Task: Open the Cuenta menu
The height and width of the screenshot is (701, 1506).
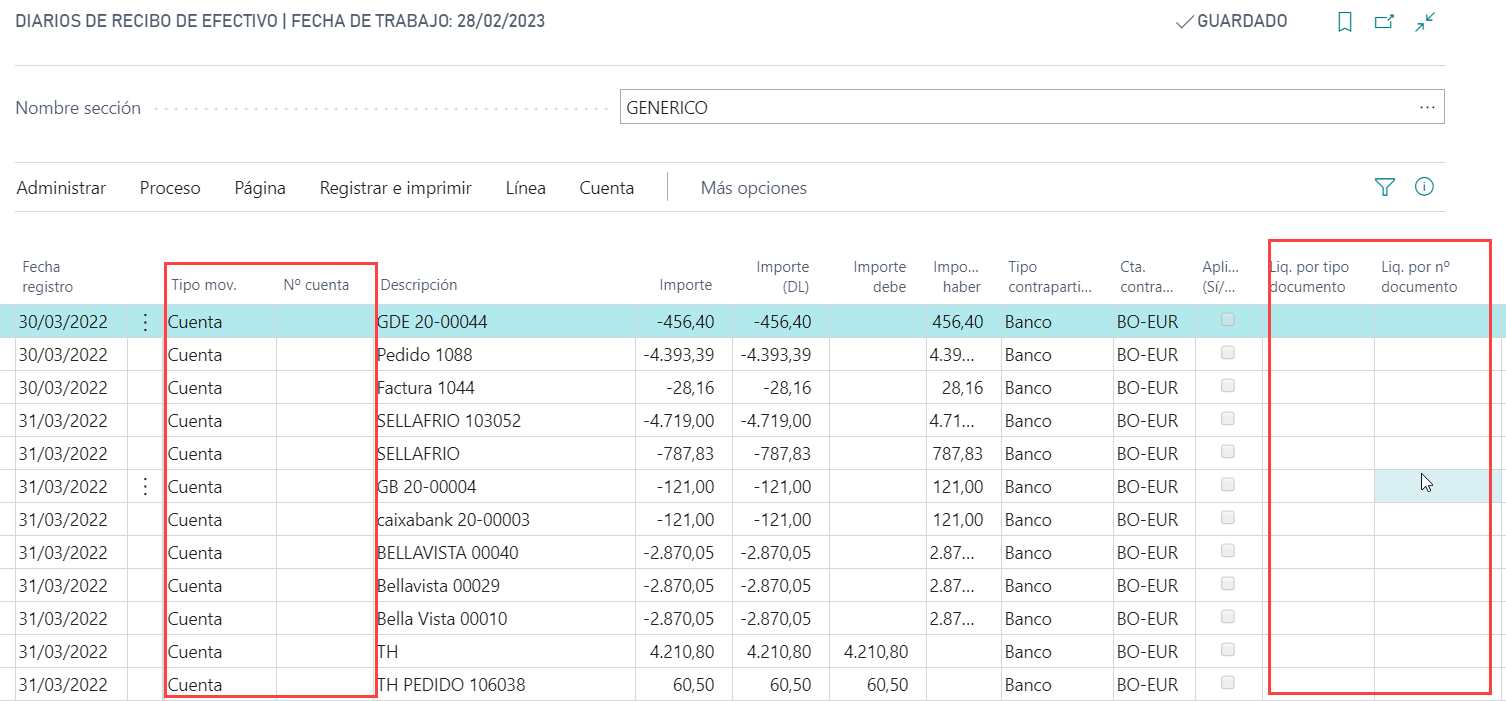Action: 606,188
